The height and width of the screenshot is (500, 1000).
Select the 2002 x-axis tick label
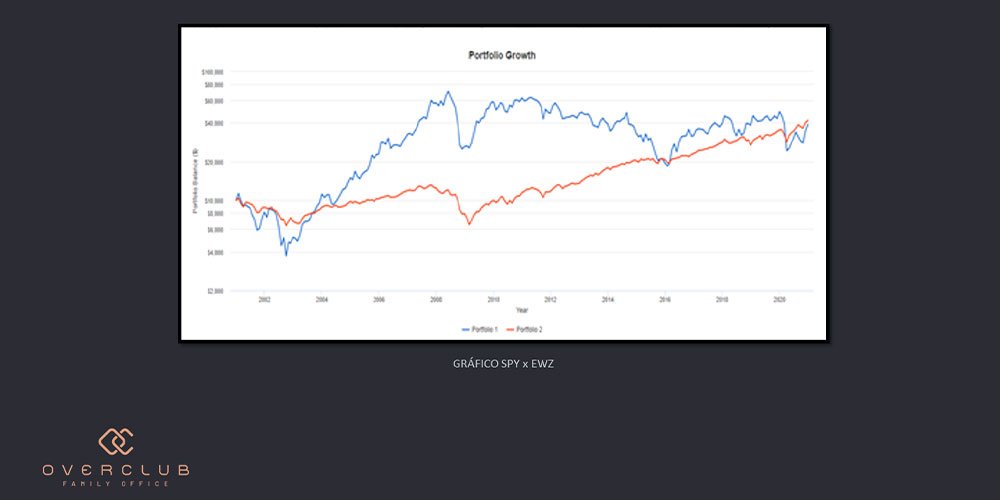(x=264, y=299)
